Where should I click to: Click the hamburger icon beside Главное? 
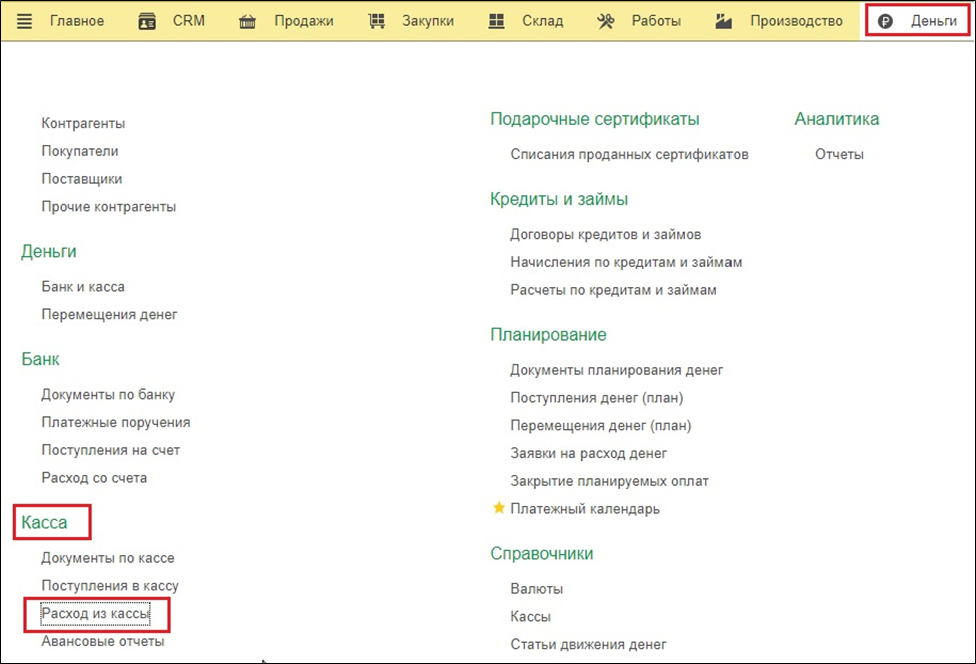(24, 21)
